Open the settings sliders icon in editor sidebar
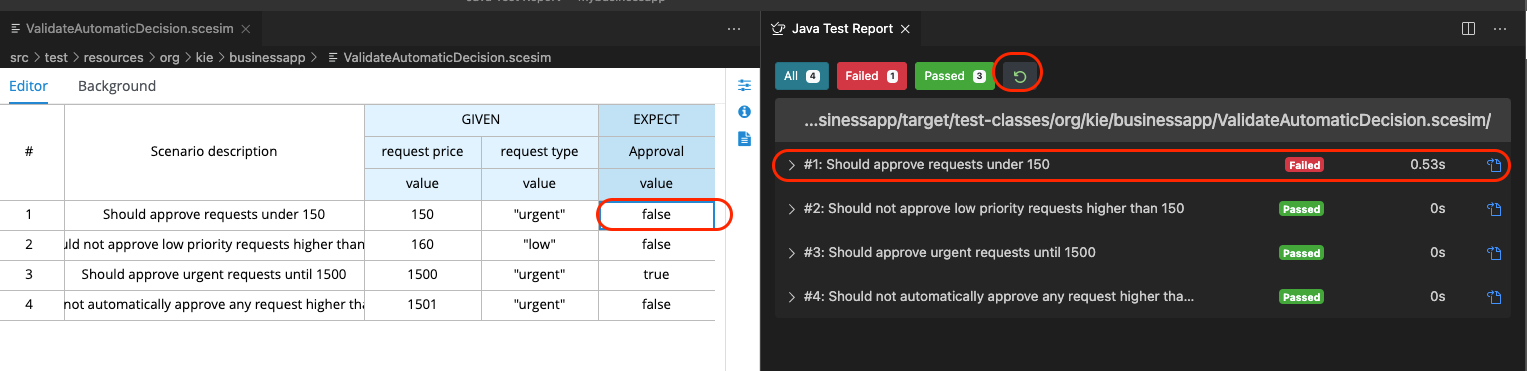This screenshot has height=371, width=1527. (x=744, y=86)
